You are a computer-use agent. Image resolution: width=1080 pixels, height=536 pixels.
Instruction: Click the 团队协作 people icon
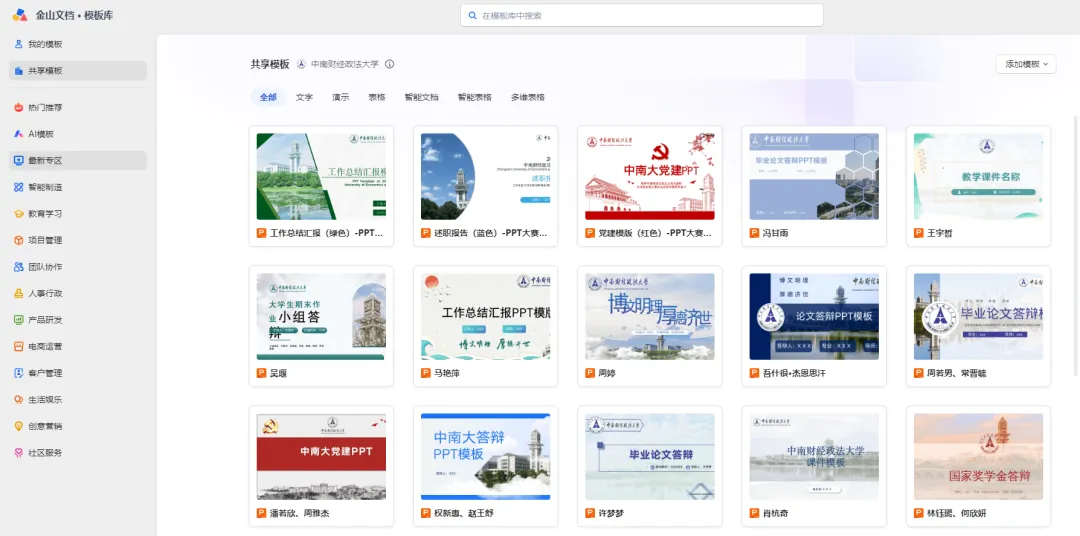(19, 267)
